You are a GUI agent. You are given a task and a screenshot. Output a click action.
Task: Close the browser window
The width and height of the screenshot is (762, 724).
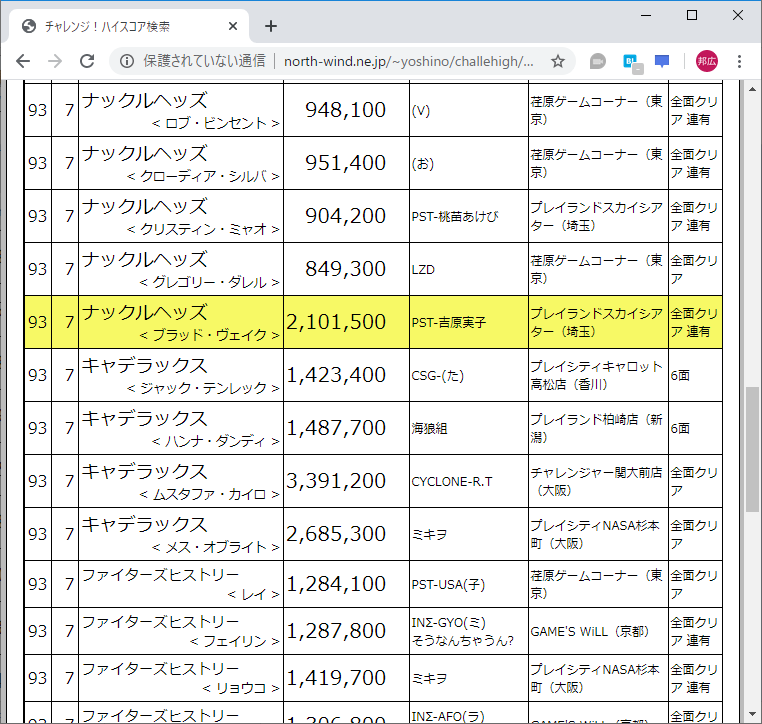pyautogui.click(x=738, y=15)
